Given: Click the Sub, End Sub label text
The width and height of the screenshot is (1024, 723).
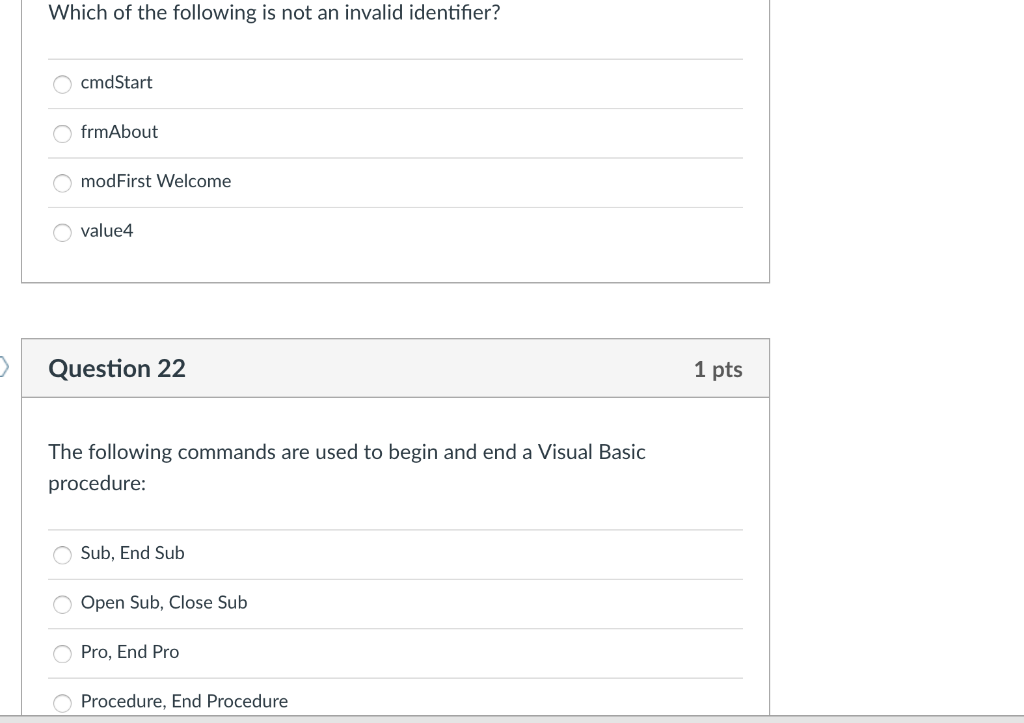Looking at the screenshot, I should pos(133,553).
